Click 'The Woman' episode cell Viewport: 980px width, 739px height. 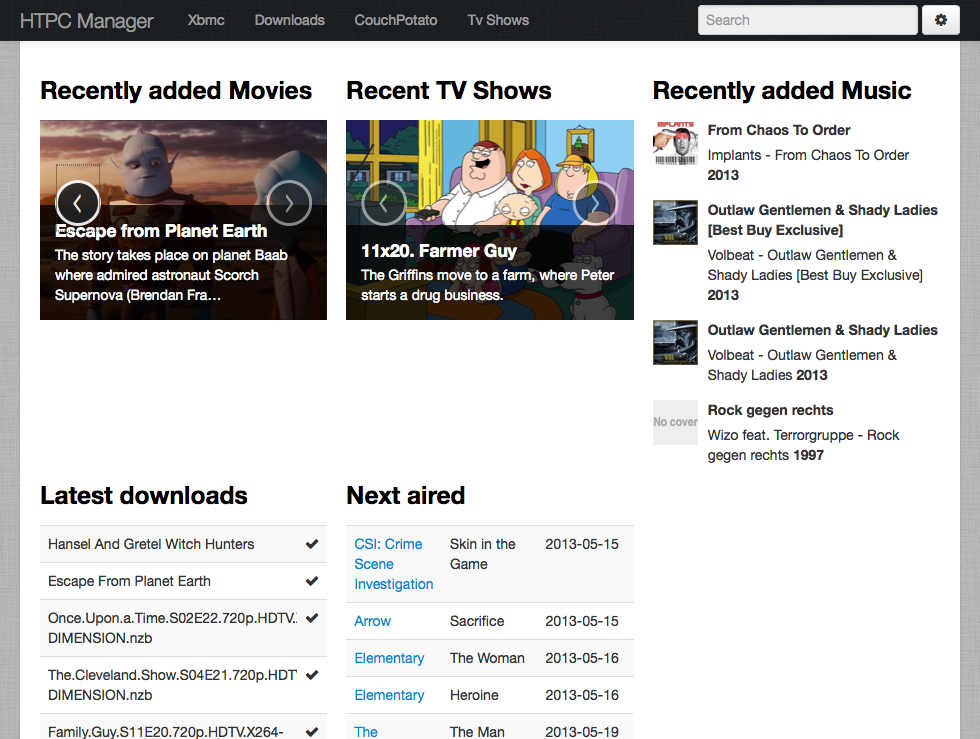(x=487, y=658)
